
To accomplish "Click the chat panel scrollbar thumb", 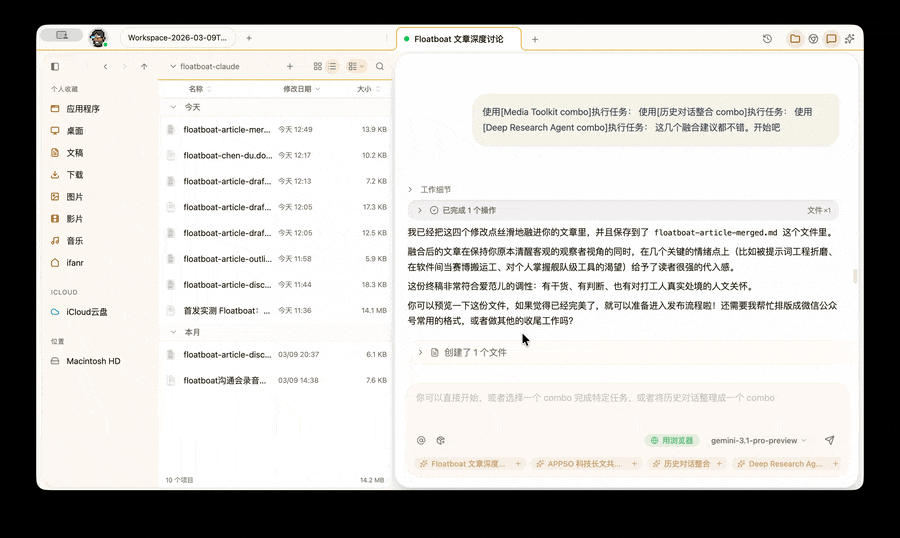I will (855, 276).
